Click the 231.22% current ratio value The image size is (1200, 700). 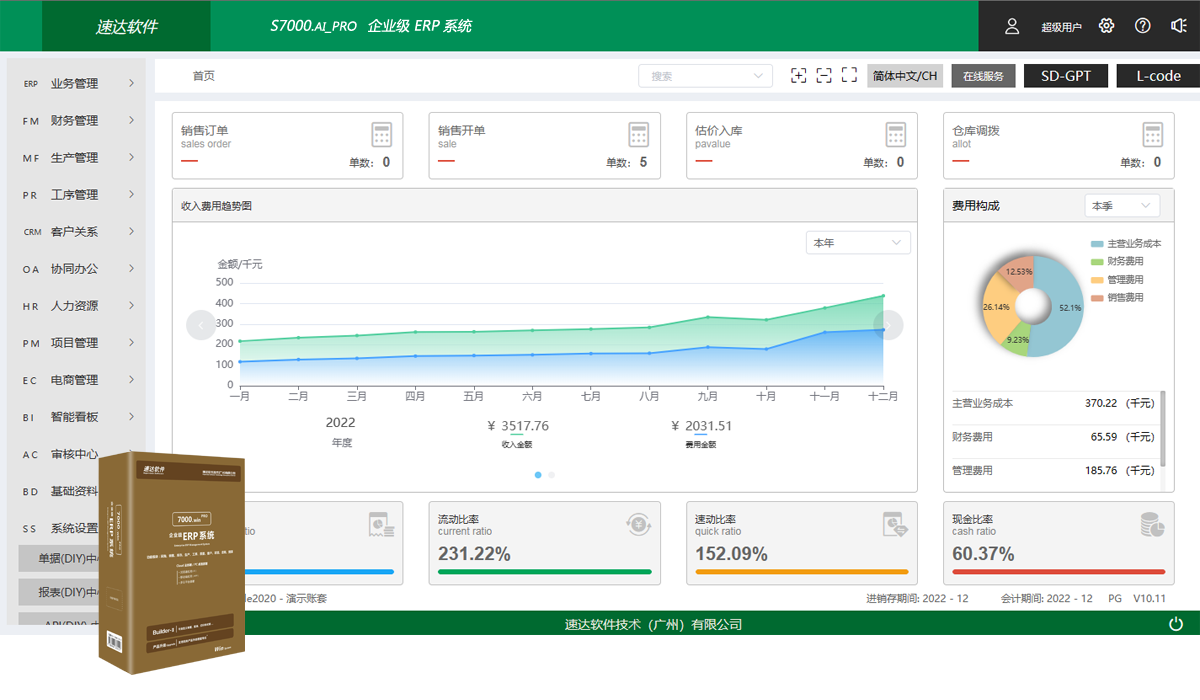pos(475,554)
